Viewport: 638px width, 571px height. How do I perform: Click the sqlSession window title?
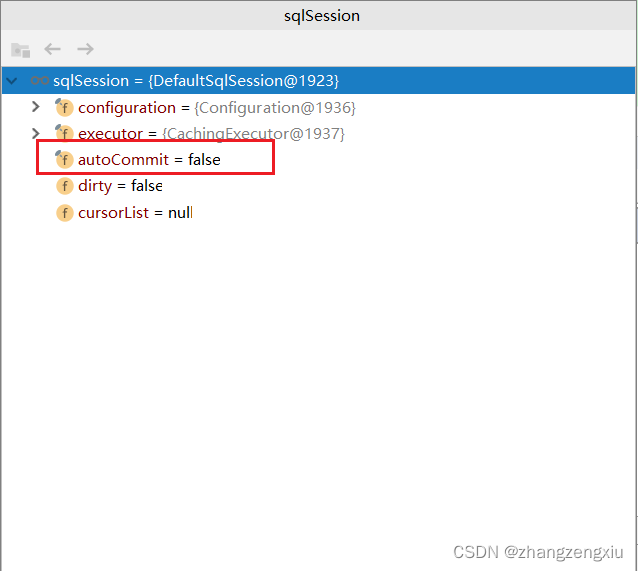[322, 16]
